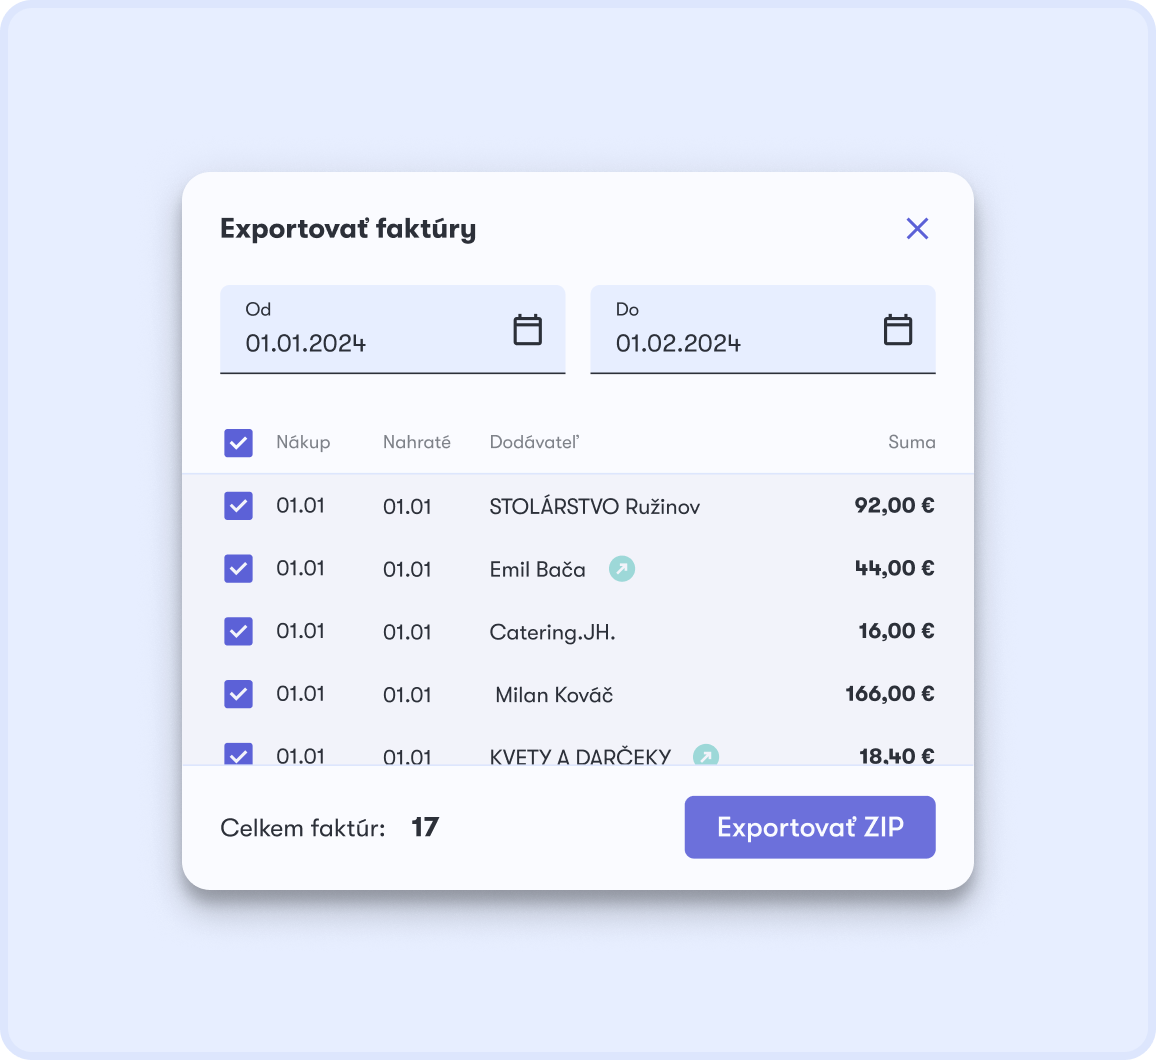Select supplier name Emil Bača
Image resolution: width=1156 pixels, height=1060 pixels.
tap(537, 569)
